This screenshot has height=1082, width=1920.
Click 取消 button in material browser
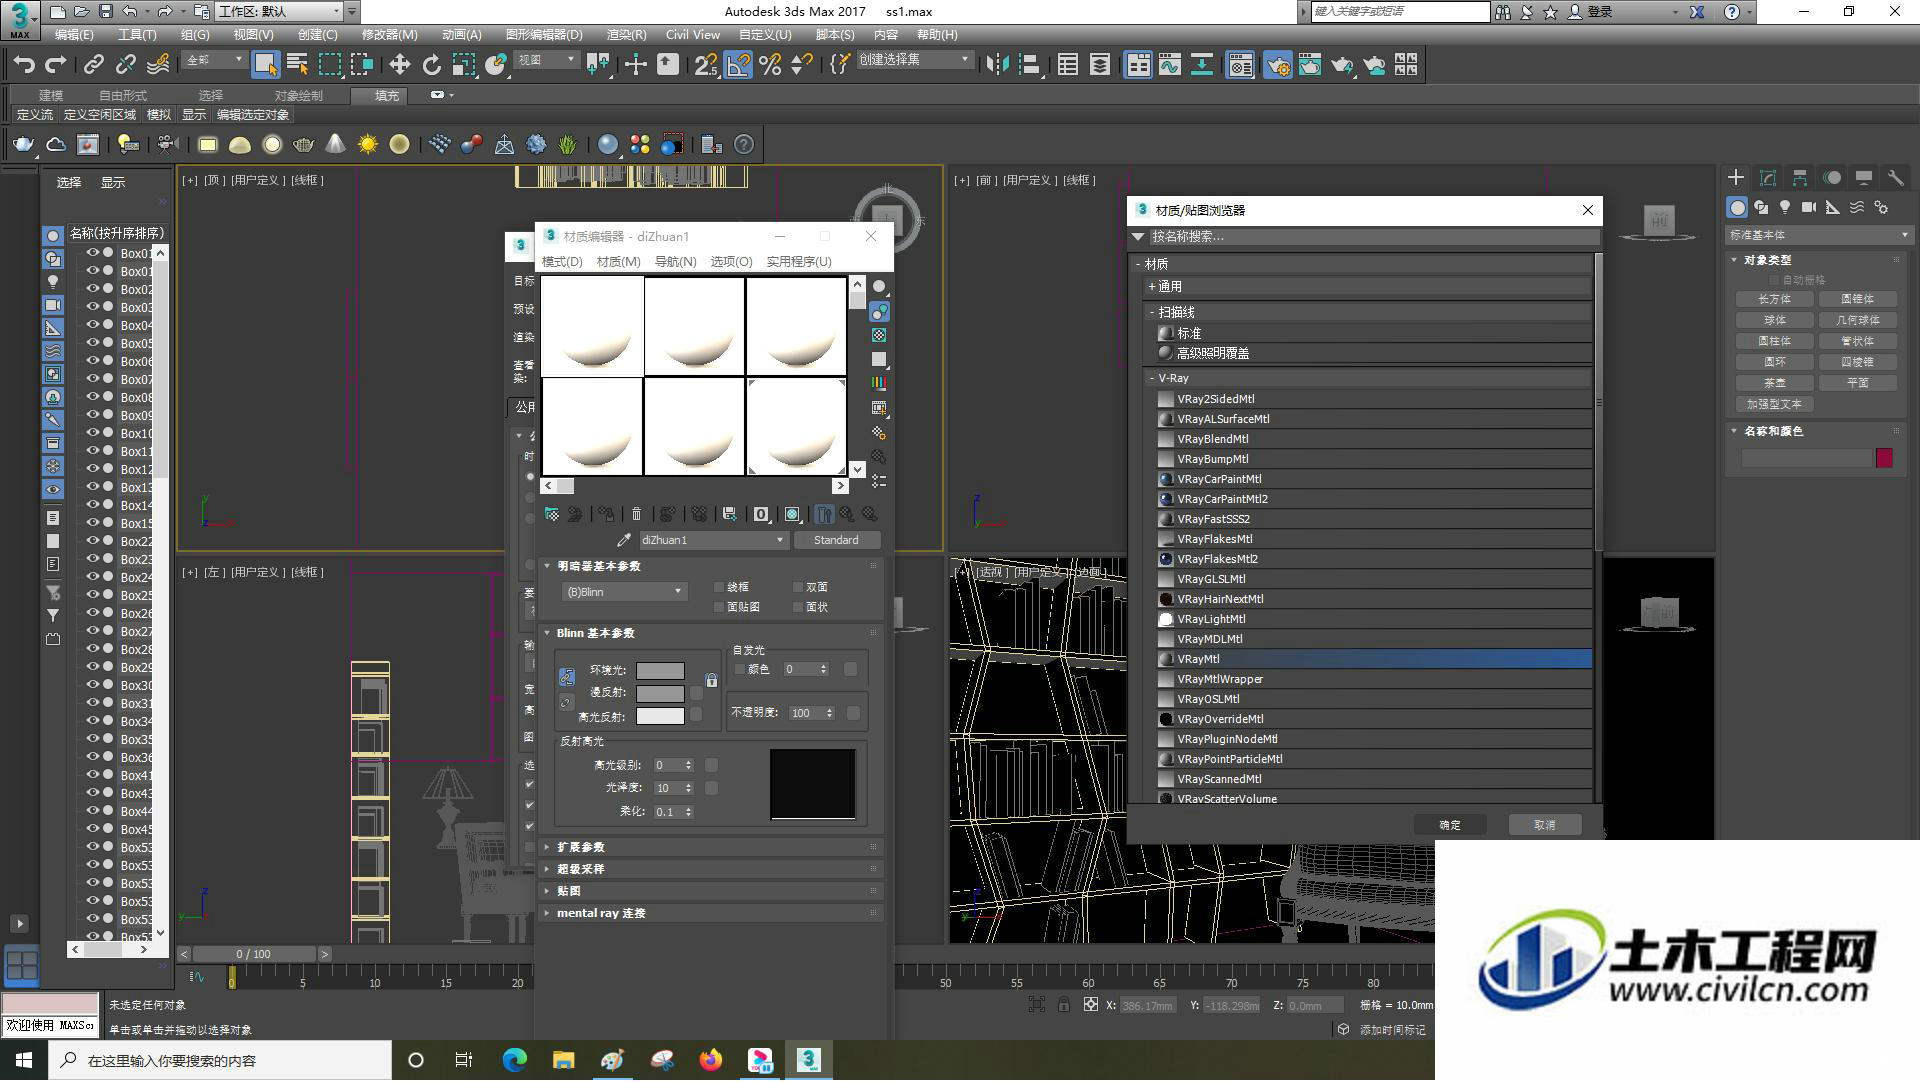point(1545,825)
